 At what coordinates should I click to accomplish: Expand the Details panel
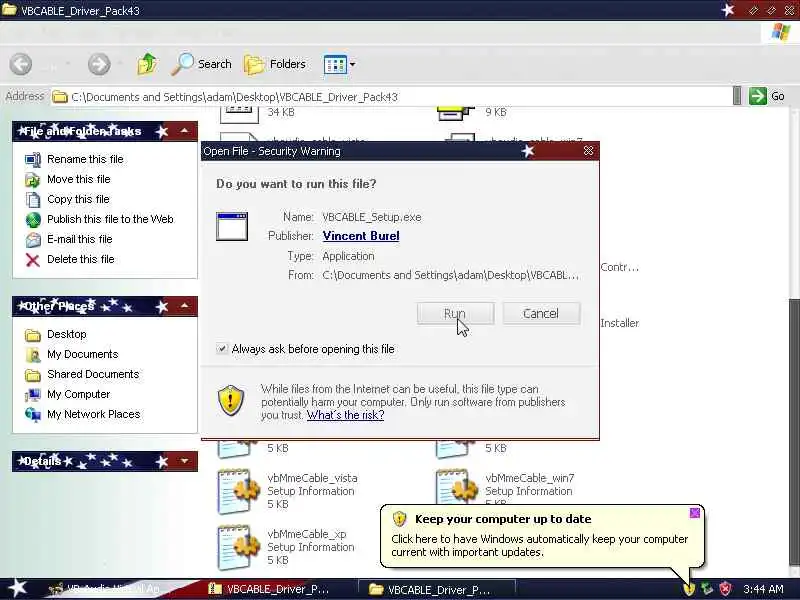(184, 461)
